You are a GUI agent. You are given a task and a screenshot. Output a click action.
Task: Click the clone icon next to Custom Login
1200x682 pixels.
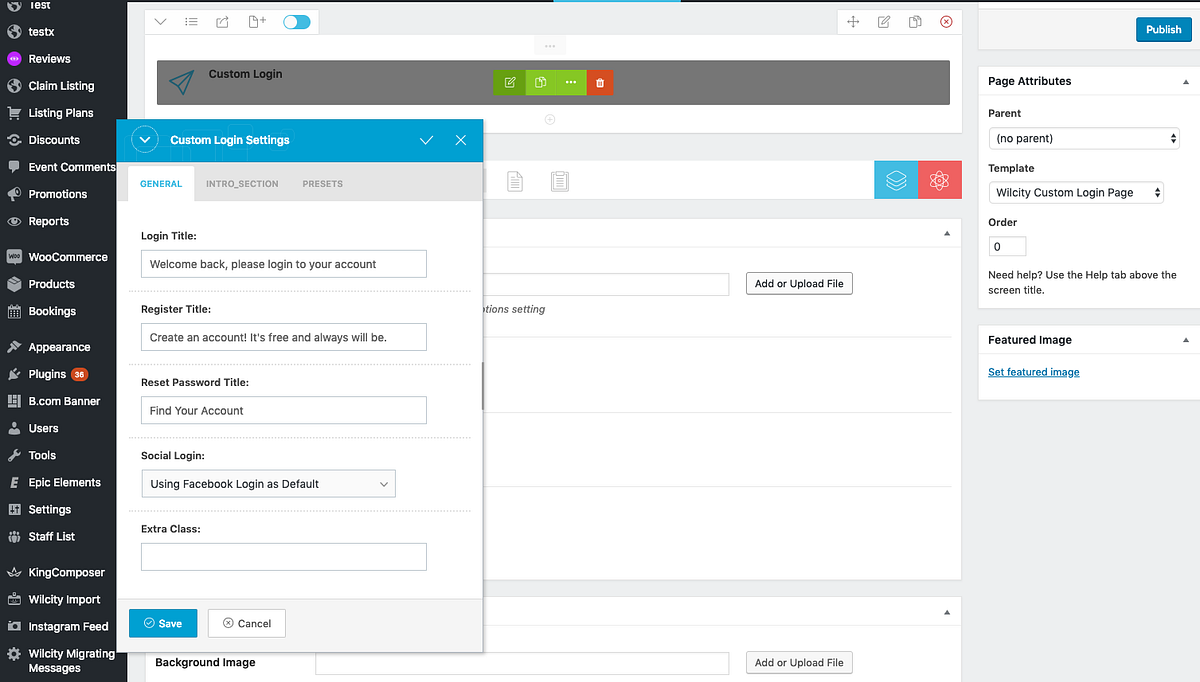tap(540, 83)
